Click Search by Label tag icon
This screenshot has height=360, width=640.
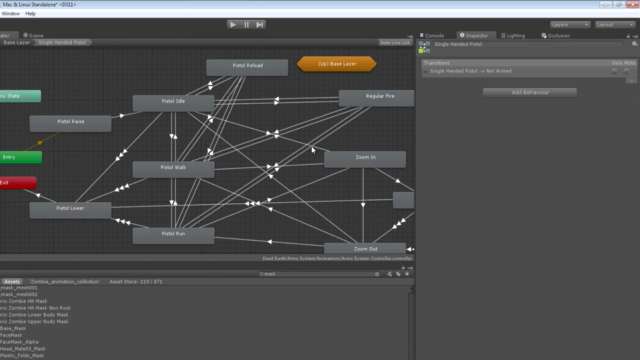click(398, 274)
